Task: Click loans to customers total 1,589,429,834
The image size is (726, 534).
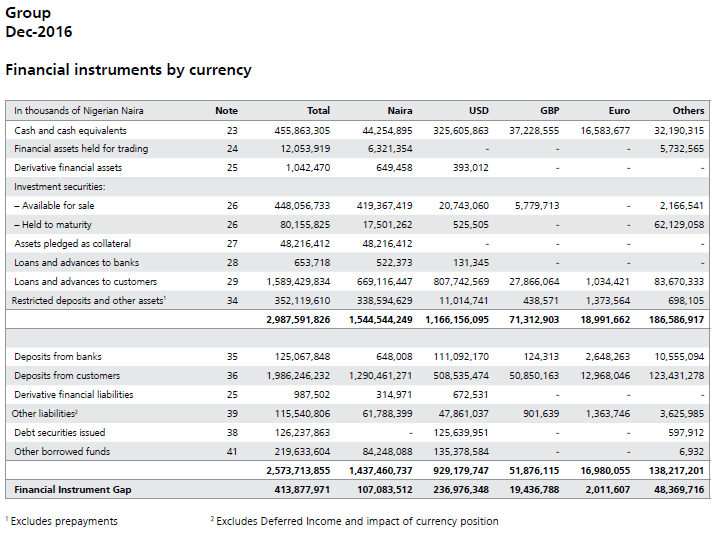Action: coord(299,282)
